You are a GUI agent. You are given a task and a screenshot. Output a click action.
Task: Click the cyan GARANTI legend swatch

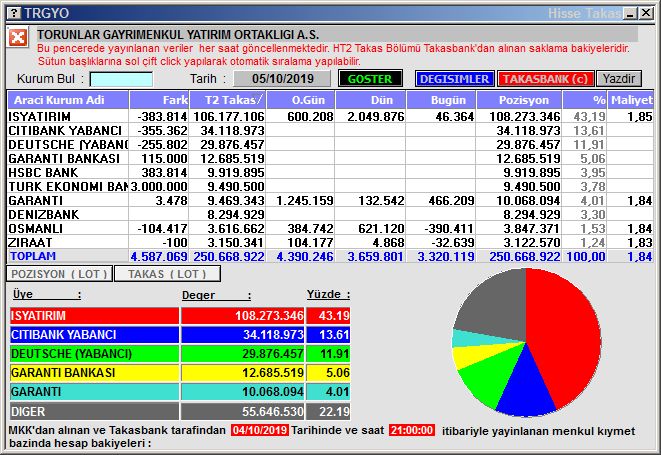(94, 391)
